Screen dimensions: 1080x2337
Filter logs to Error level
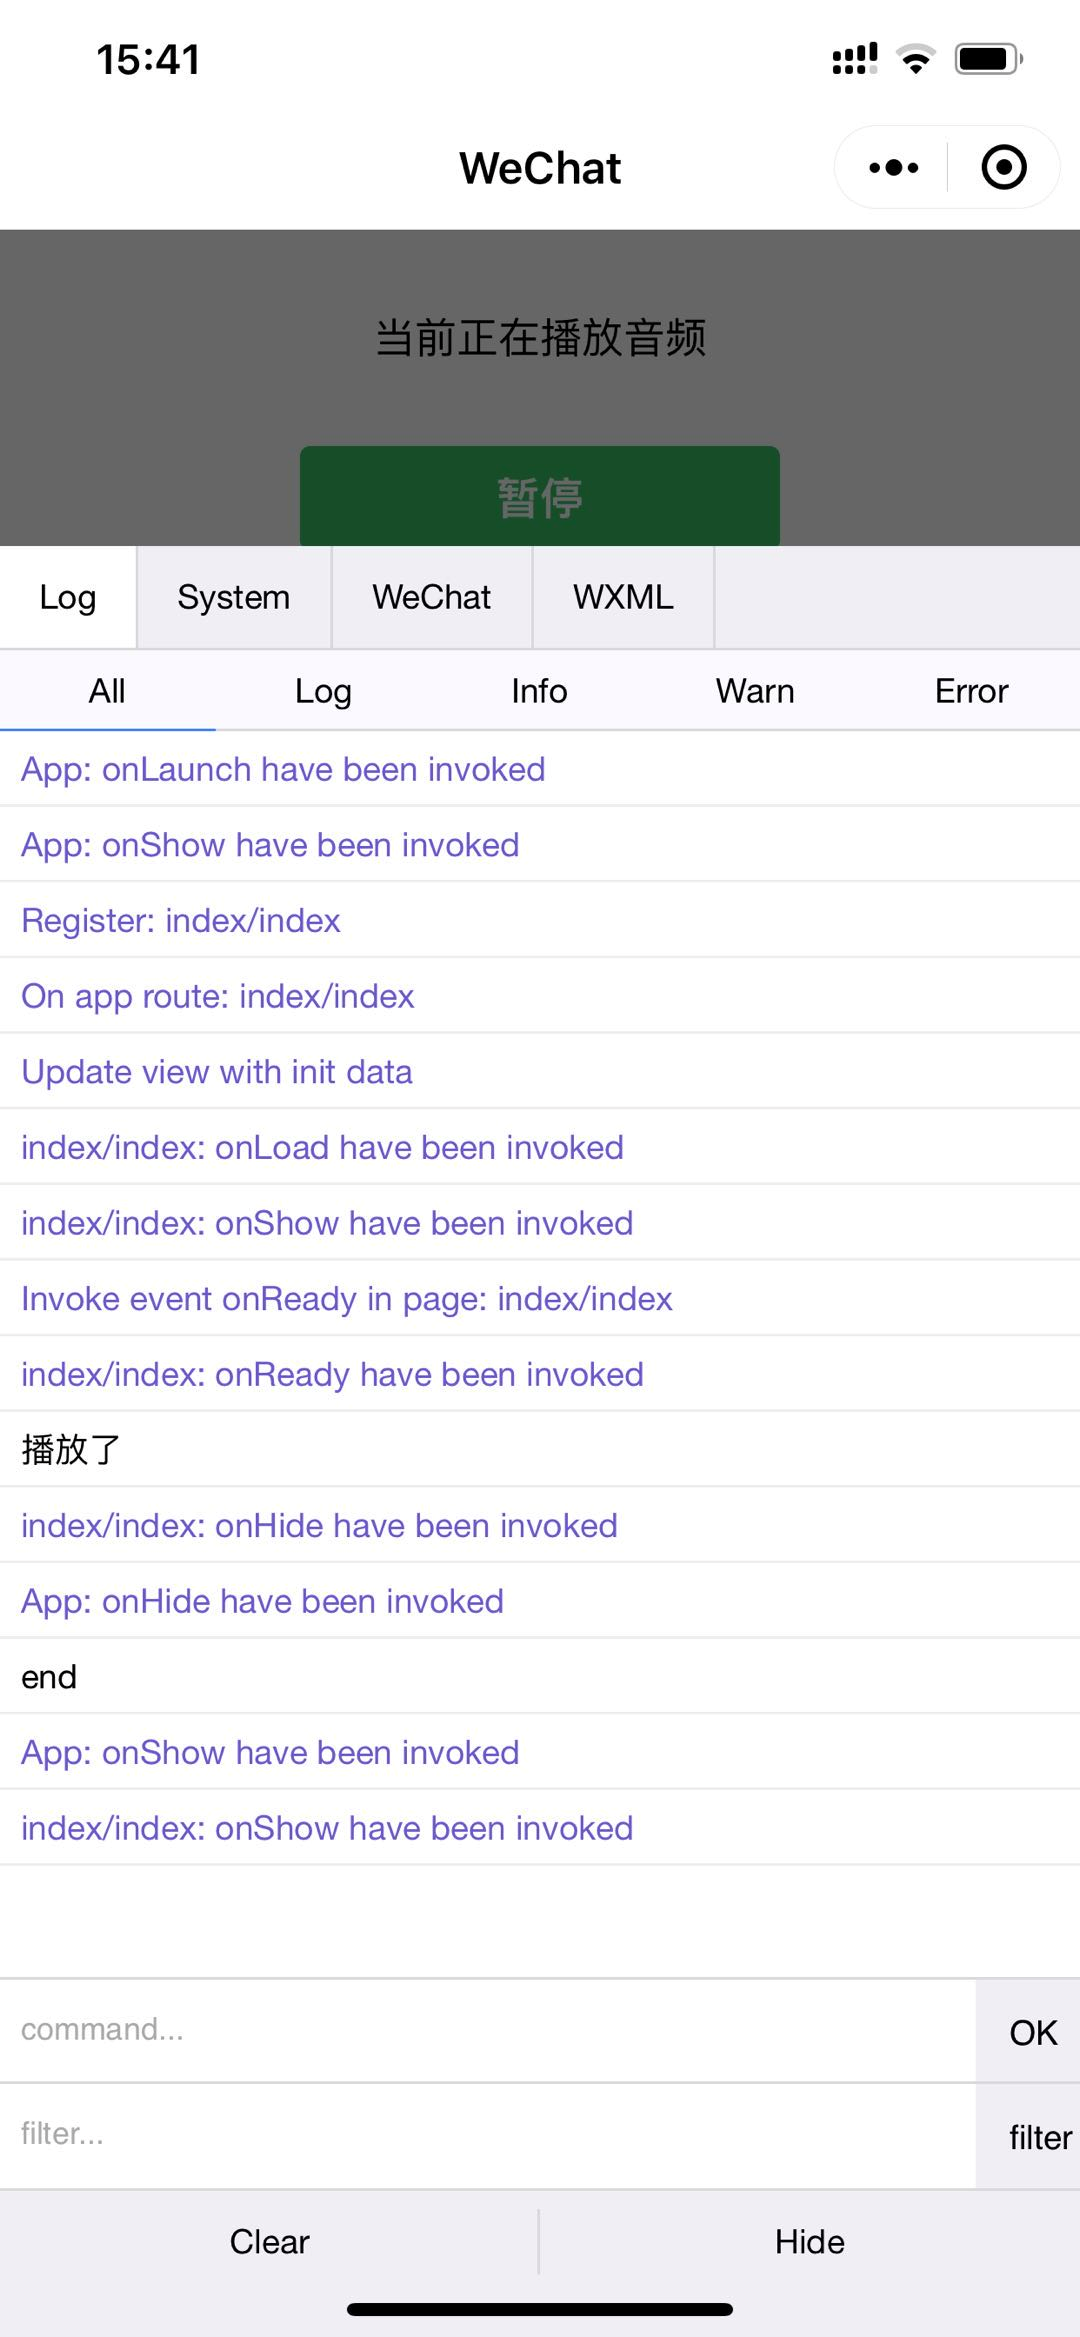(971, 691)
